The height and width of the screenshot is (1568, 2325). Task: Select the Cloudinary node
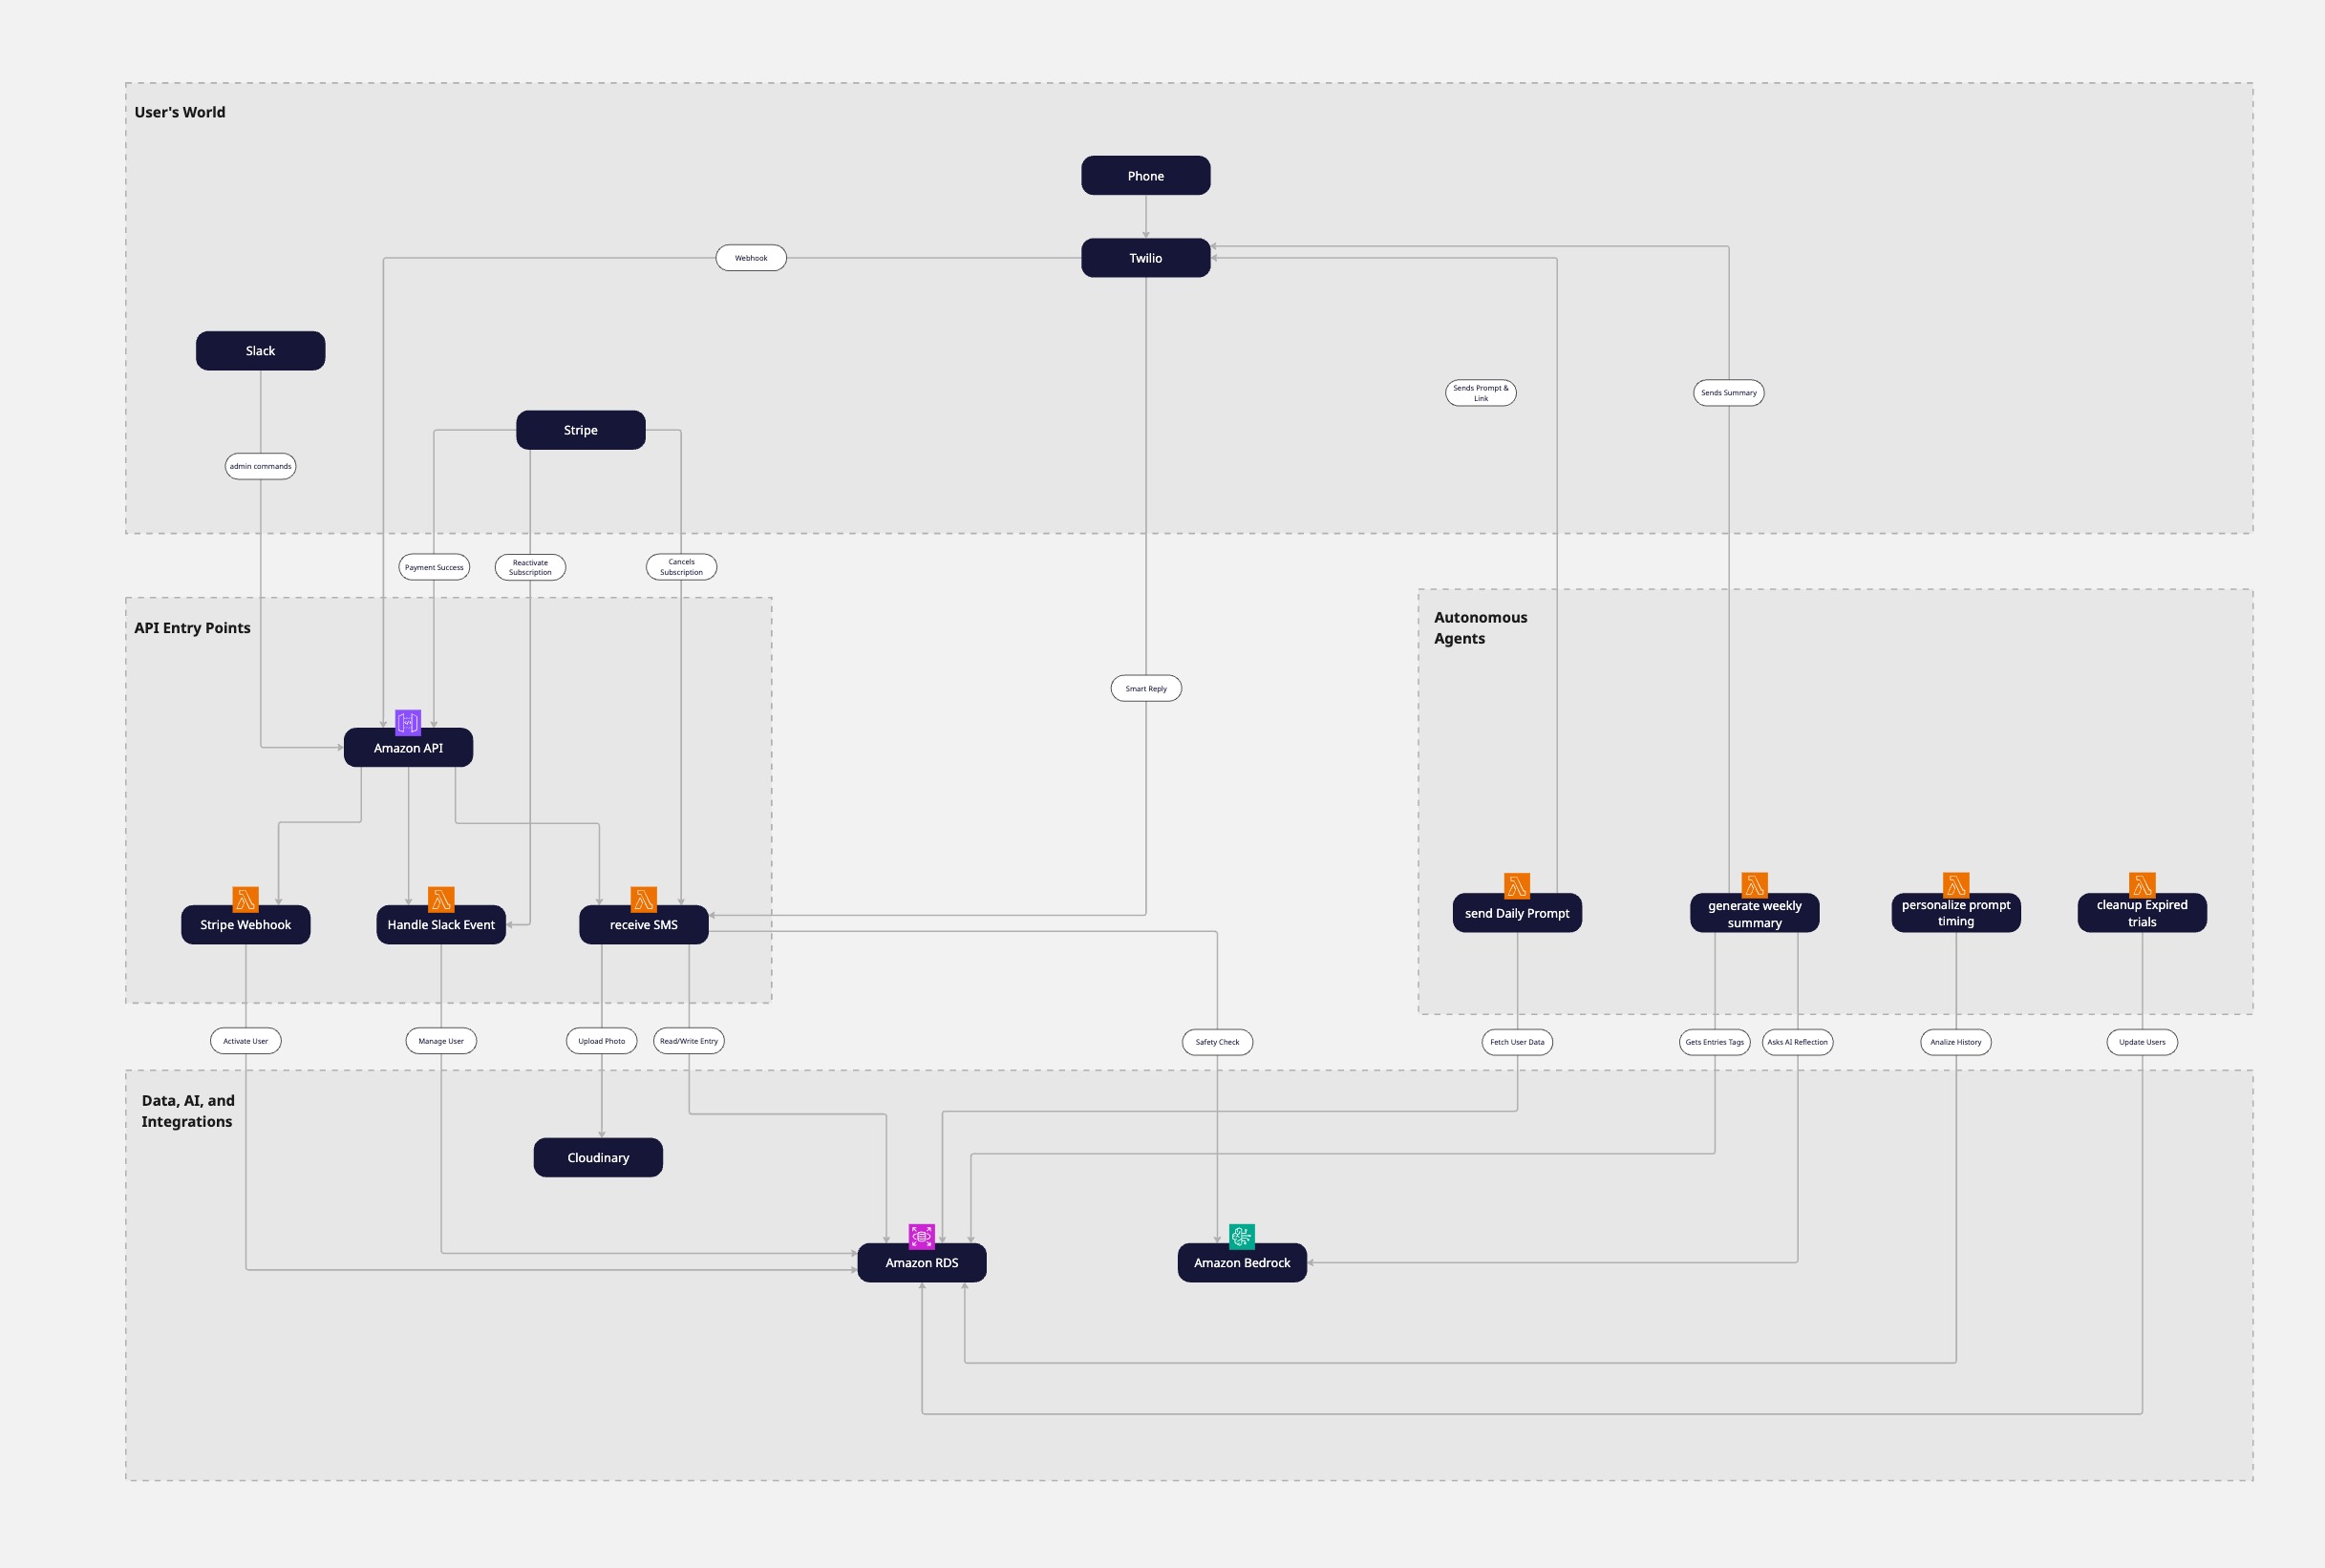click(x=598, y=1157)
